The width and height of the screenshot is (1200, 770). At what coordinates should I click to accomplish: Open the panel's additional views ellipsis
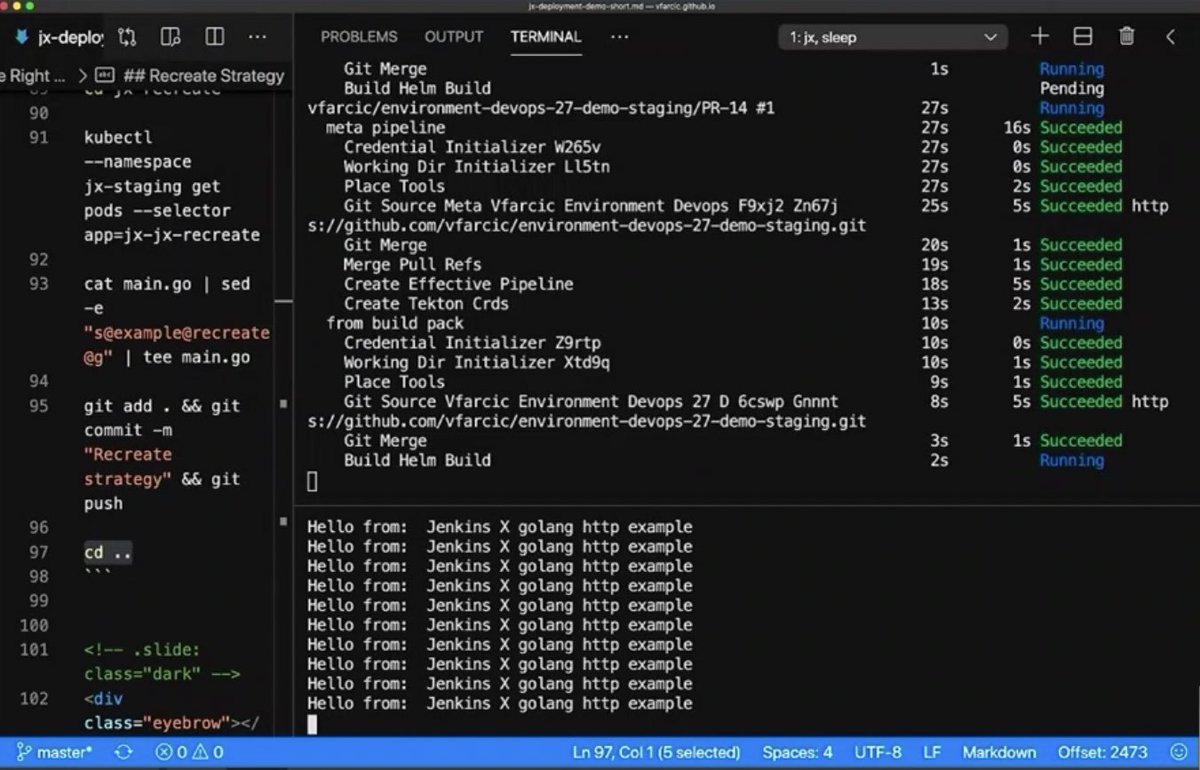[x=620, y=37]
